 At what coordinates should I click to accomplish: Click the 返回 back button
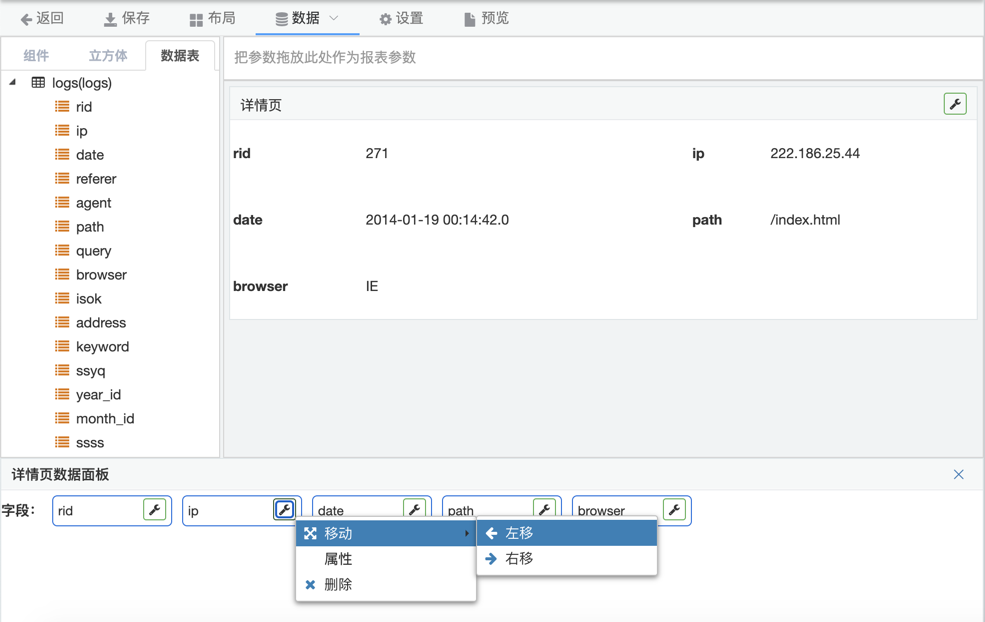pos(42,19)
